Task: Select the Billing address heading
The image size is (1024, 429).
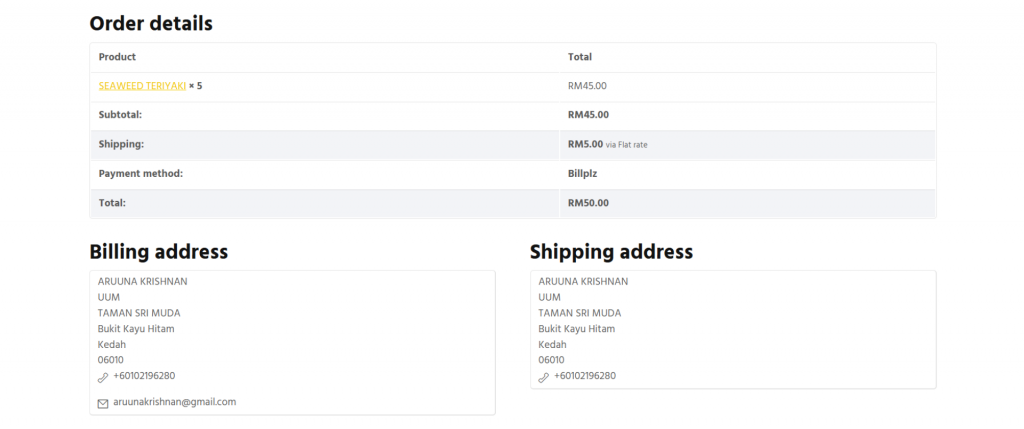Action: pyautogui.click(x=159, y=251)
